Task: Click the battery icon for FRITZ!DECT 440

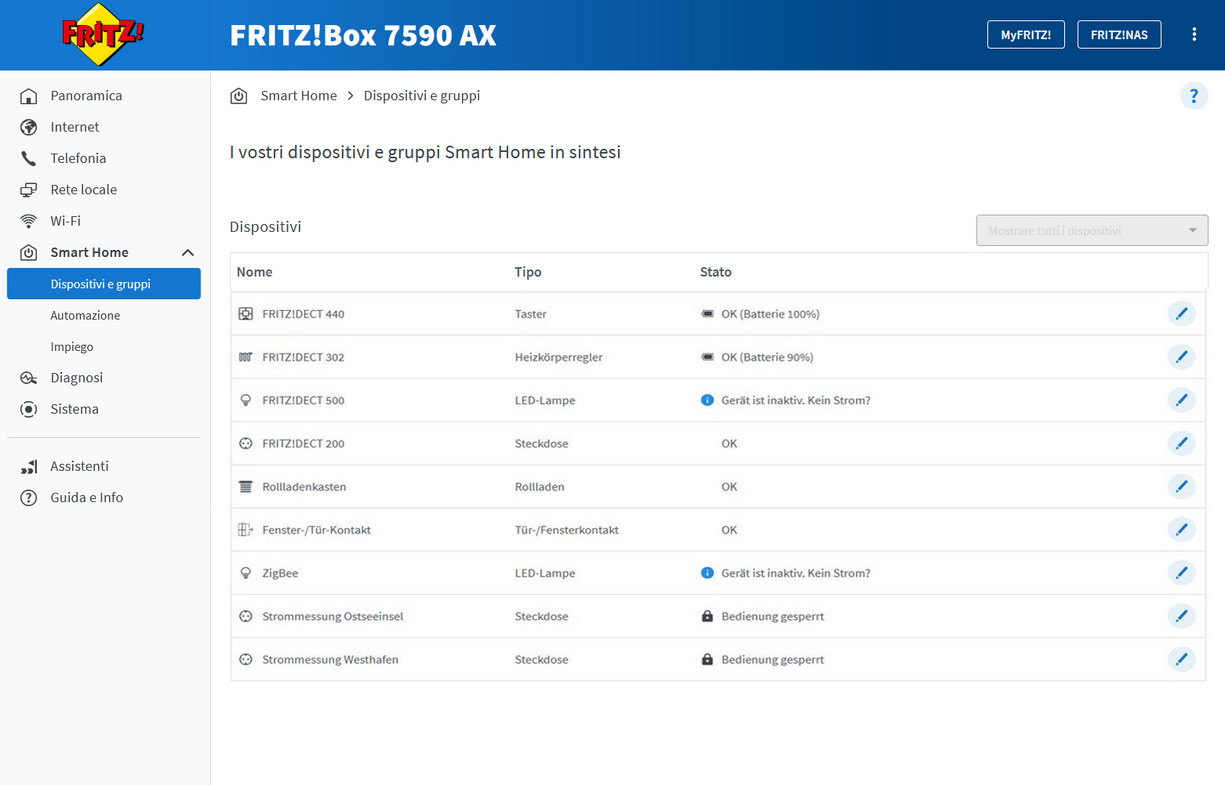Action: 708,314
